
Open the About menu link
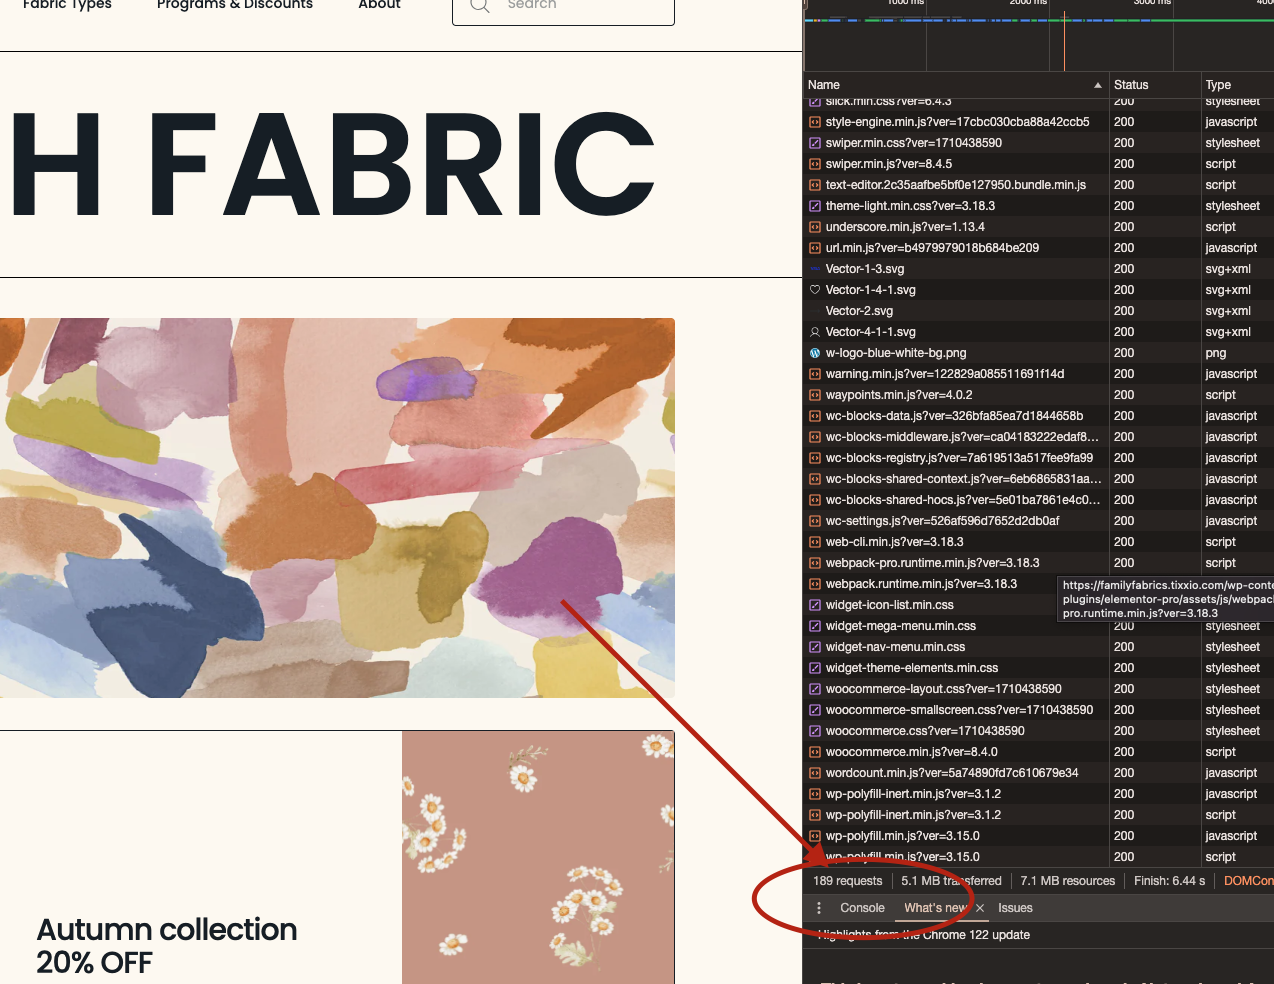tap(379, 5)
